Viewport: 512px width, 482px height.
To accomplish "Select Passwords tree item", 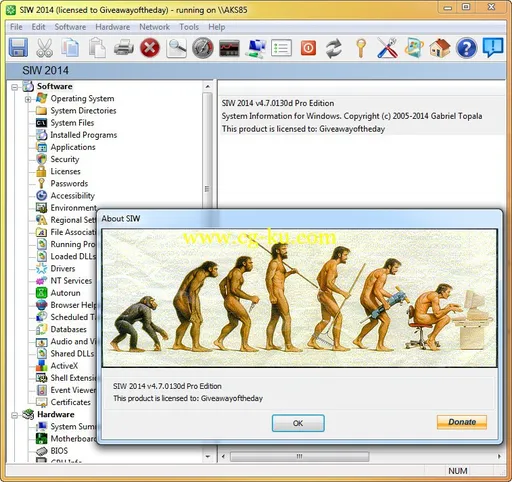I will point(69,184).
